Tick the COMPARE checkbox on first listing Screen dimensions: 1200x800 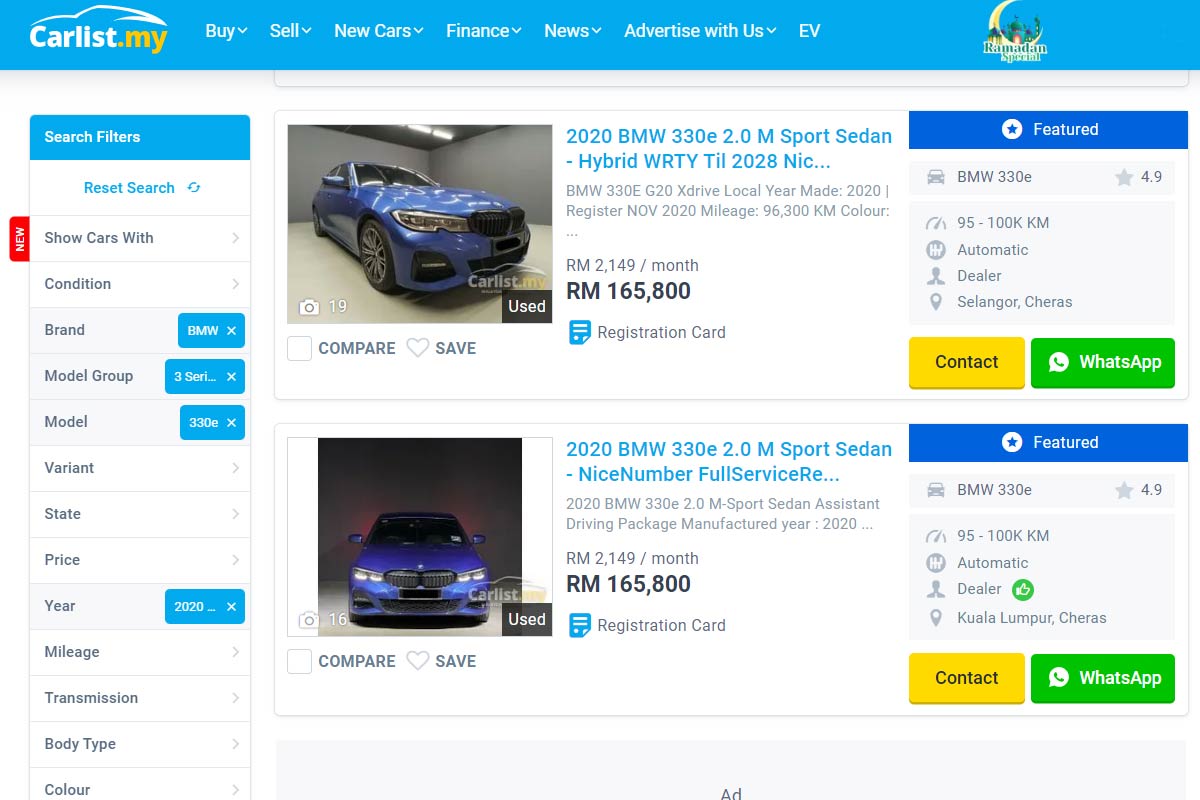pos(300,348)
